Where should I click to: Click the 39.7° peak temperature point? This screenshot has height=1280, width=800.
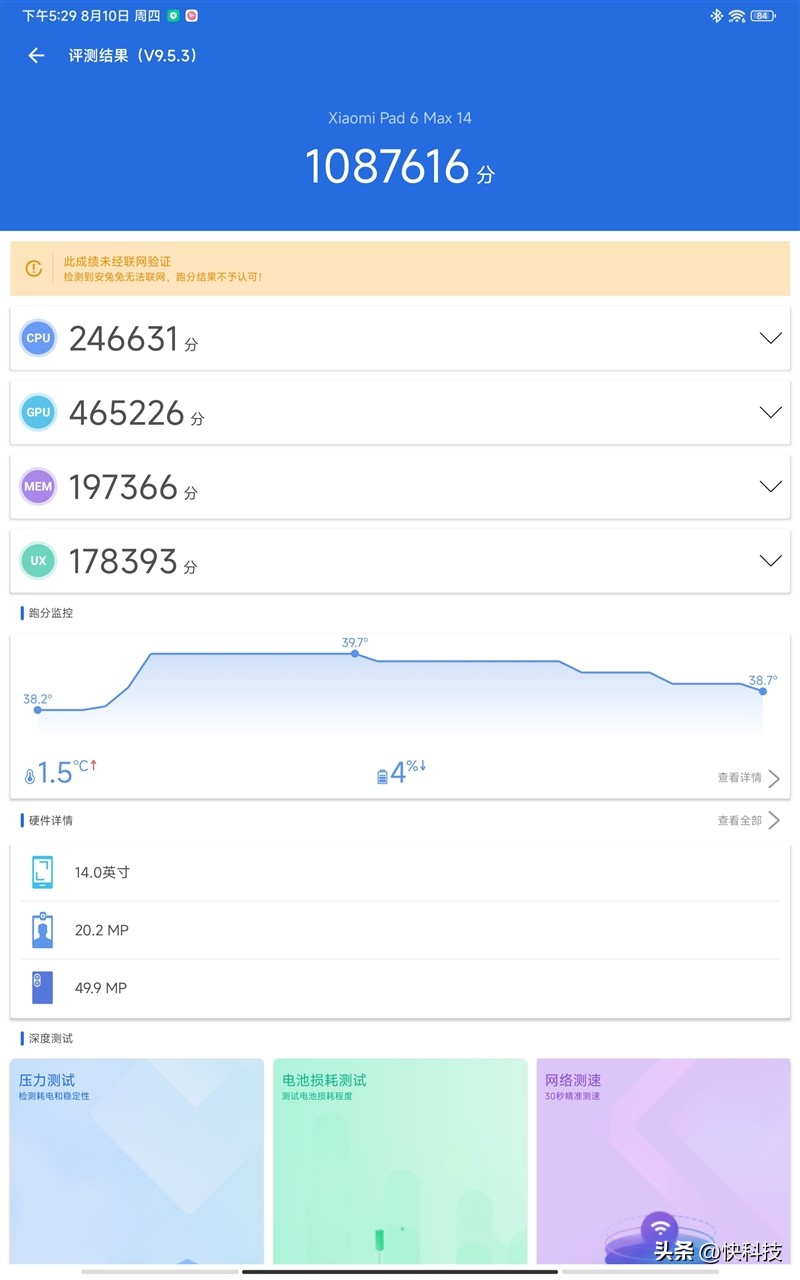355,653
